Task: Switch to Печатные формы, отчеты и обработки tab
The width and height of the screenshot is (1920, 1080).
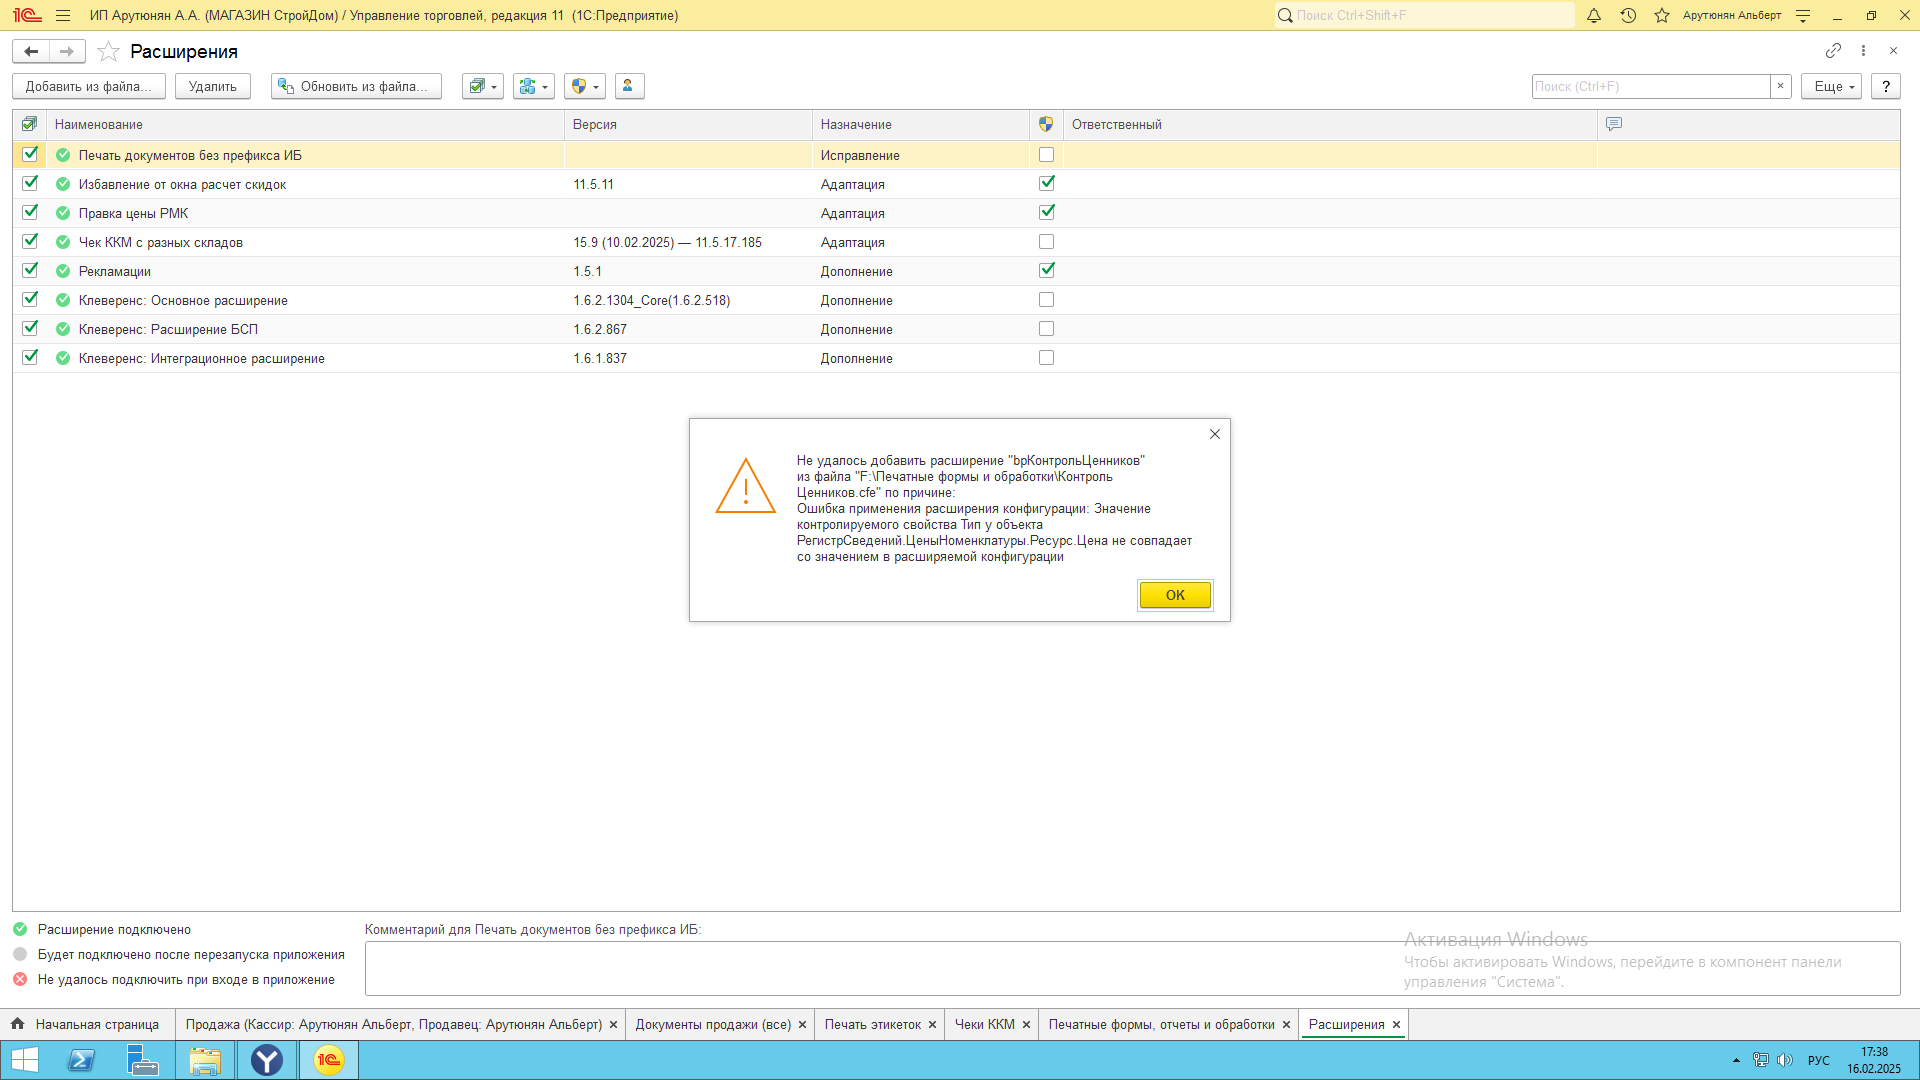Action: click(1161, 1024)
